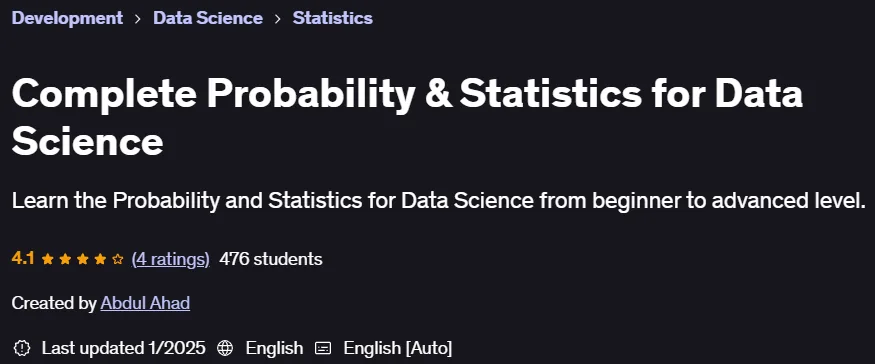
Task: Click the fifth outlined rating star
Action: [118, 260]
